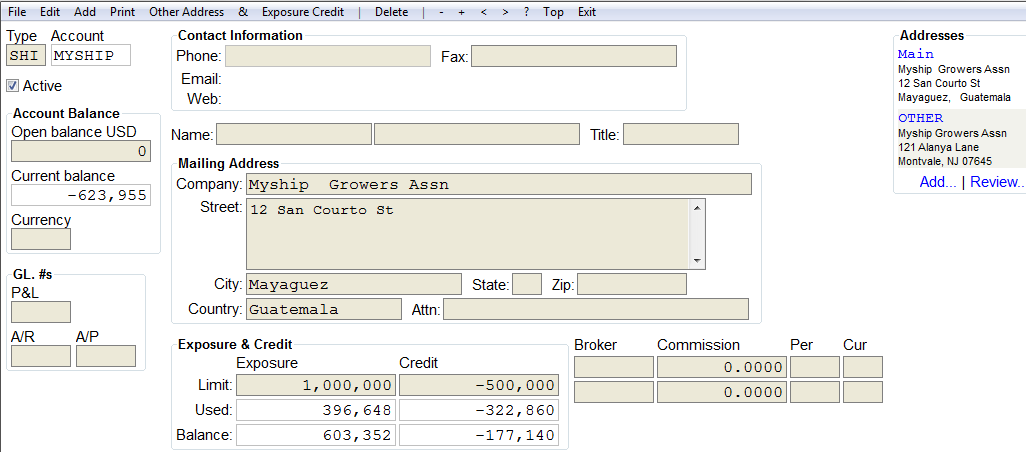This screenshot has height=452, width=1026.
Task: Click the Review addresses link
Action: pos(997,182)
